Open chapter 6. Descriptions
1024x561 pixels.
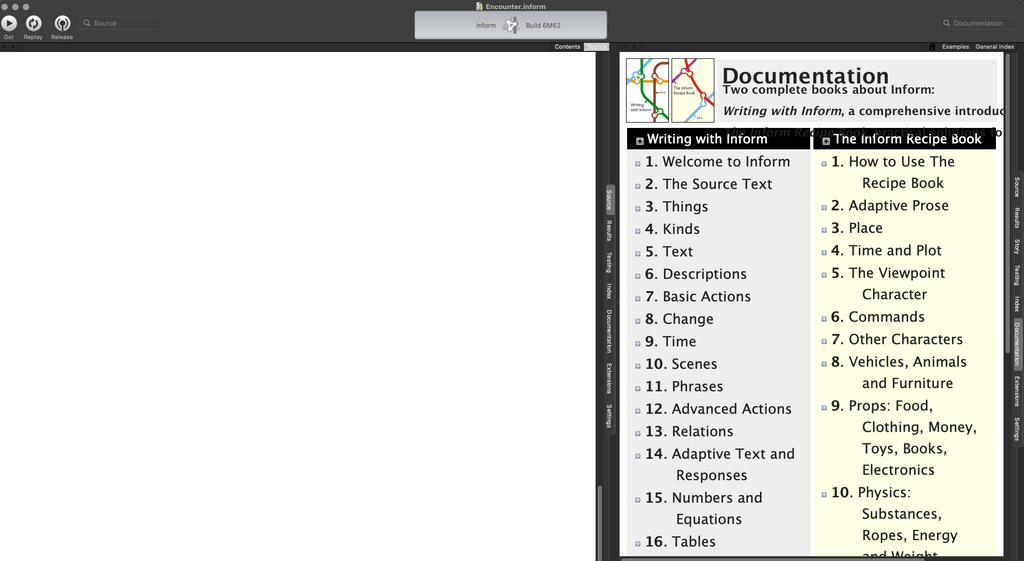pyautogui.click(x=696, y=274)
